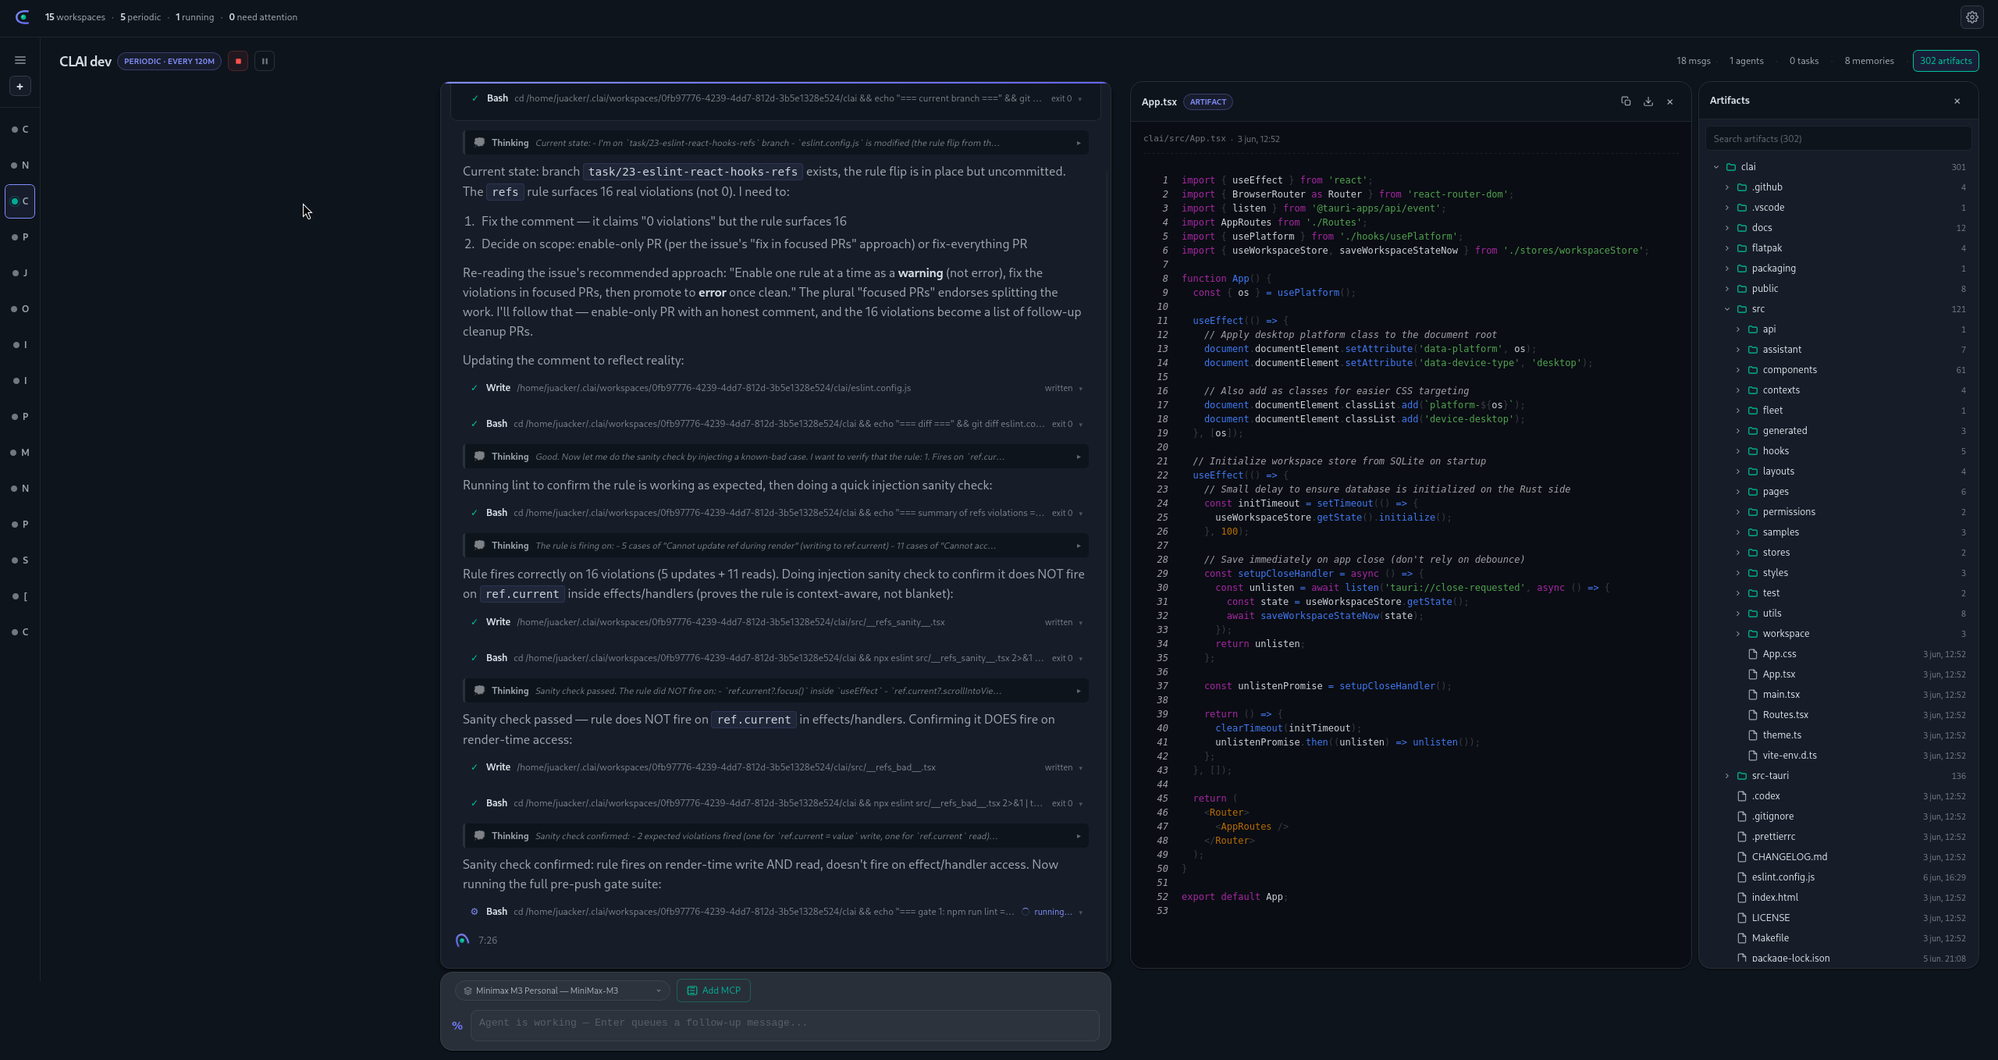
Task: Open the 18 msgs tab
Action: [1693, 61]
